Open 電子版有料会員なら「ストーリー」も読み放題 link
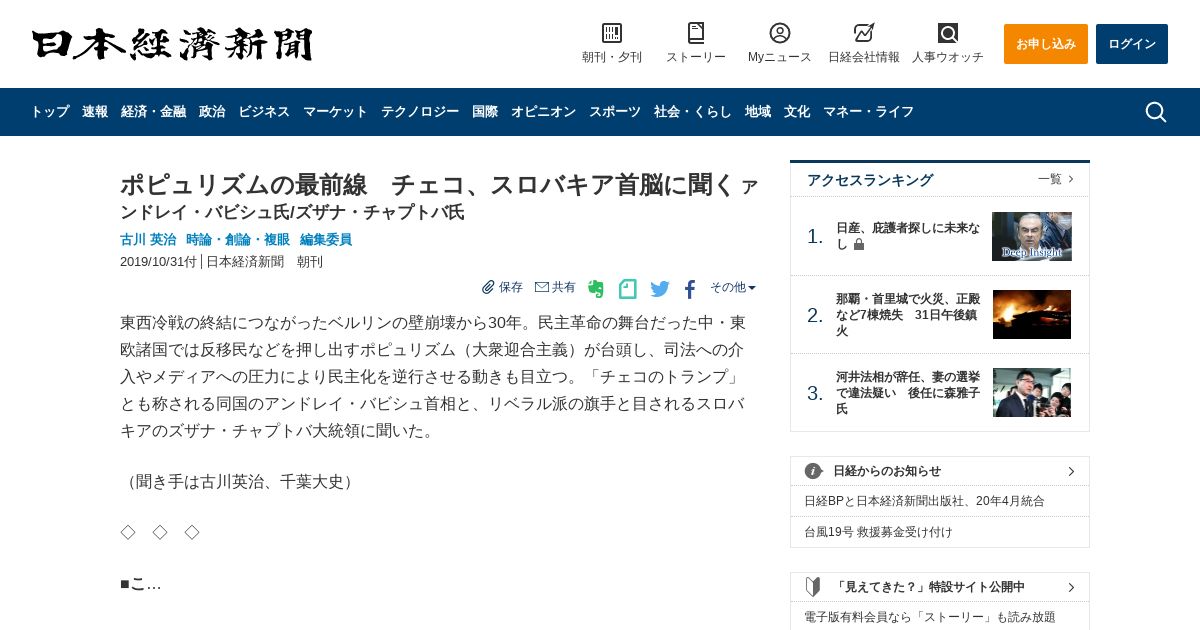This screenshot has width=1200, height=630. pos(930,617)
